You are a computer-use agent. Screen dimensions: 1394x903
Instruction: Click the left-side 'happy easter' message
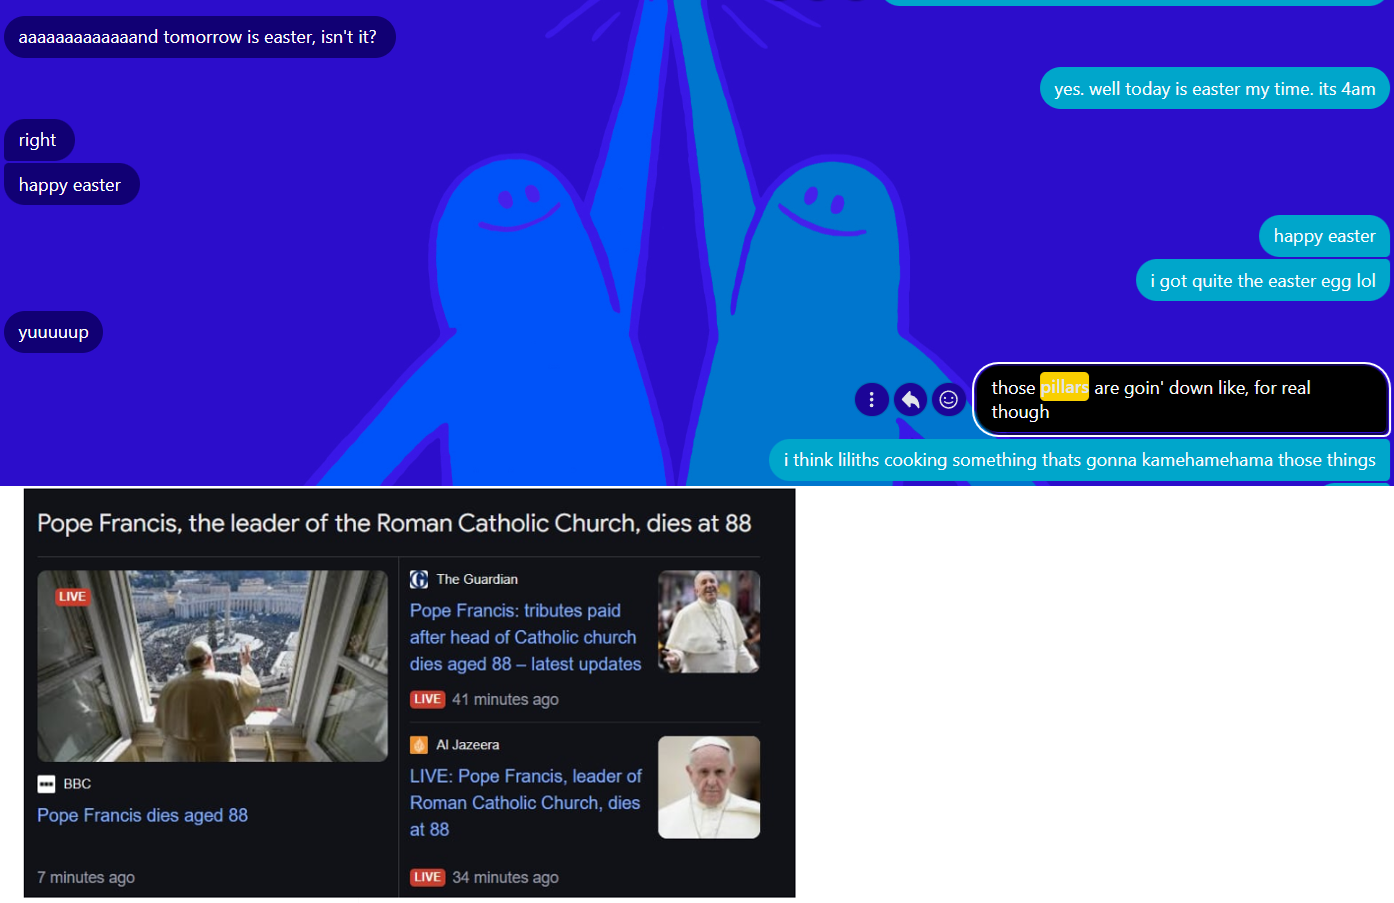coord(71,184)
